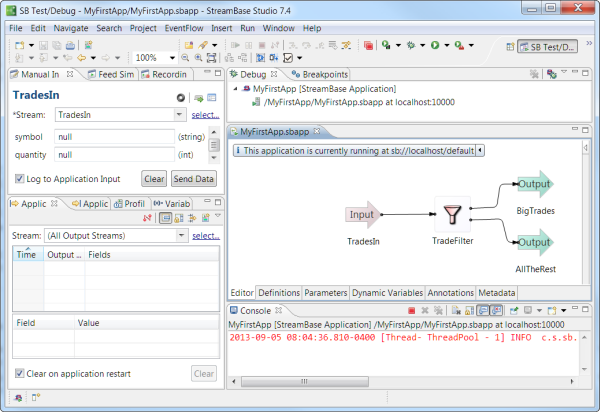
Task: Click the red stop icon in main toolbar
Action: (x=369, y=46)
